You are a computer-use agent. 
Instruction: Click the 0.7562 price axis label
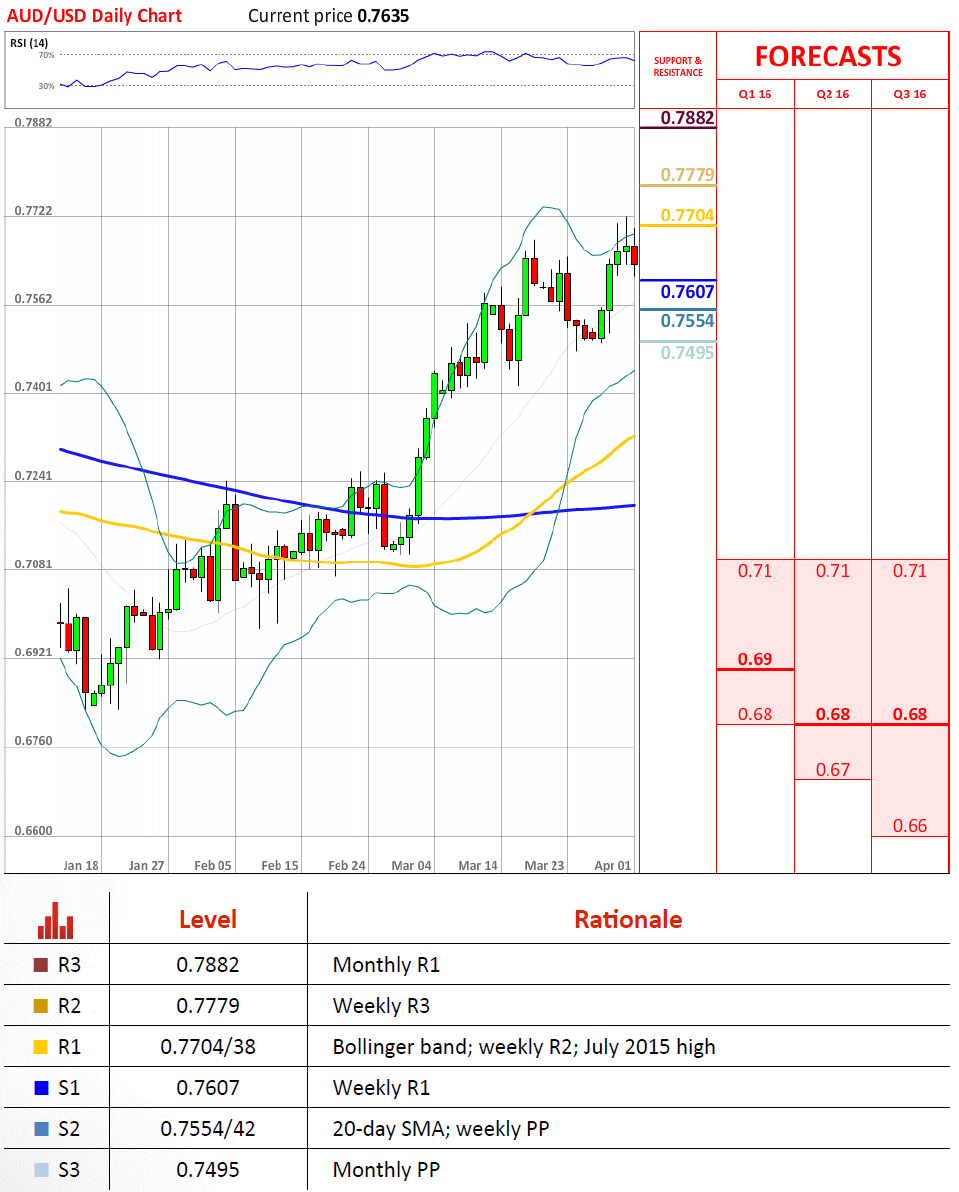(x=33, y=299)
